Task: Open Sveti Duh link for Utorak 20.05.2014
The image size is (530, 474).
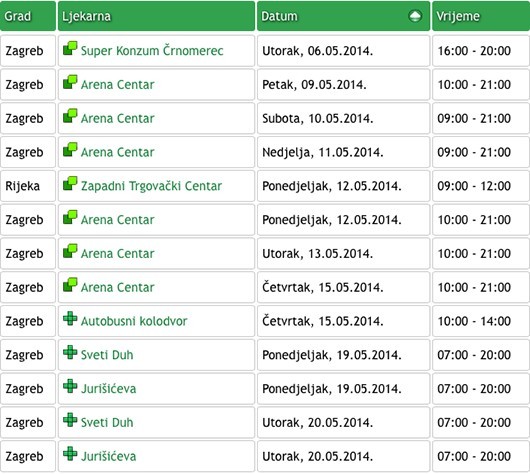Action: pos(107,422)
